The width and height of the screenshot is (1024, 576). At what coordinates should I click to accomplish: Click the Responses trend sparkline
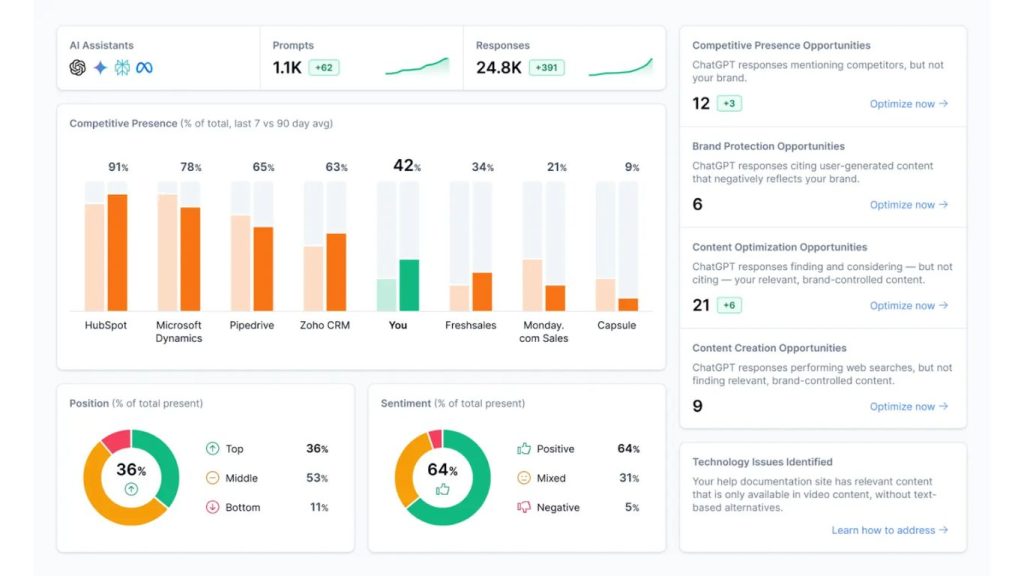tap(620, 67)
